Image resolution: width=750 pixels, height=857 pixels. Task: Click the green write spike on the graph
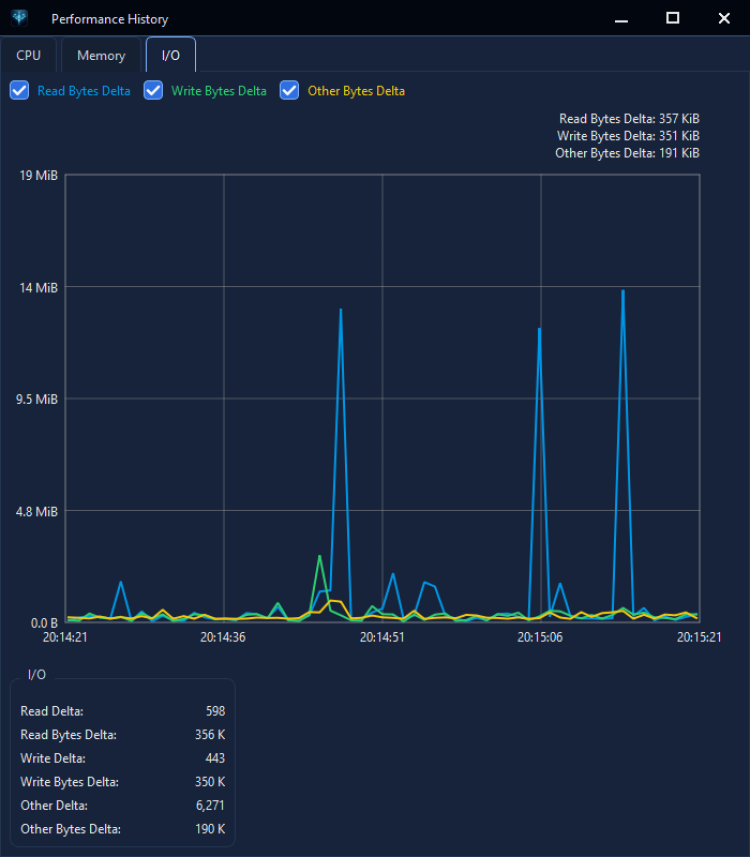tap(320, 557)
